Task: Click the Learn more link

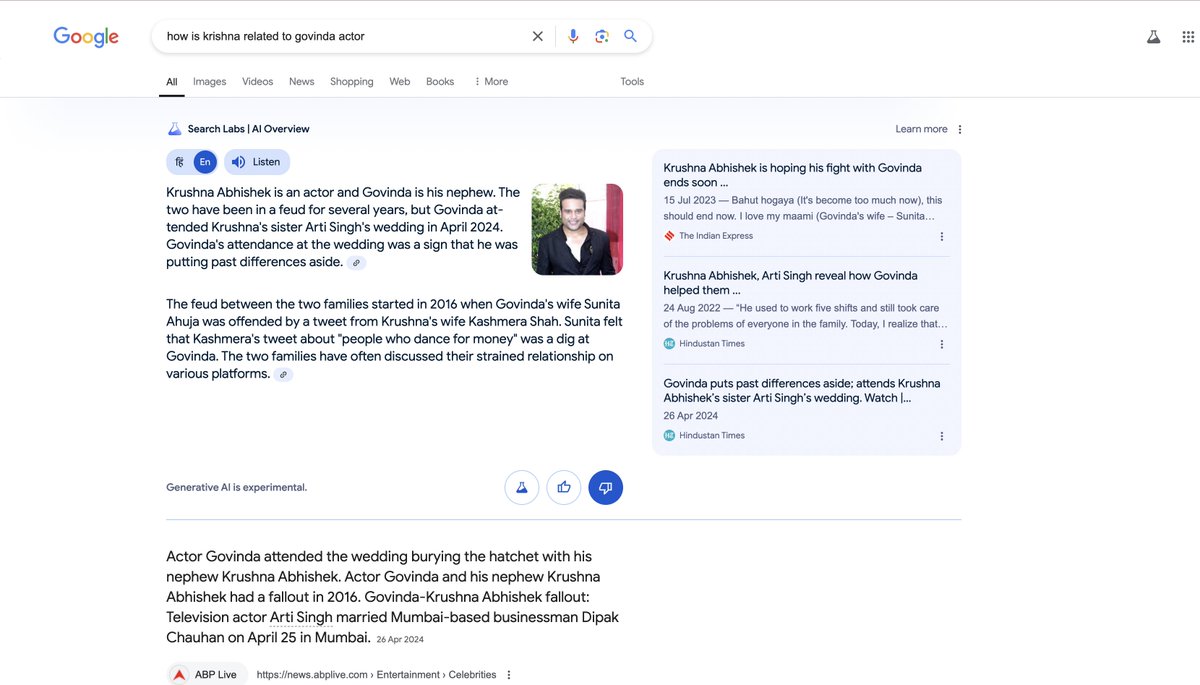Action: 921,129
